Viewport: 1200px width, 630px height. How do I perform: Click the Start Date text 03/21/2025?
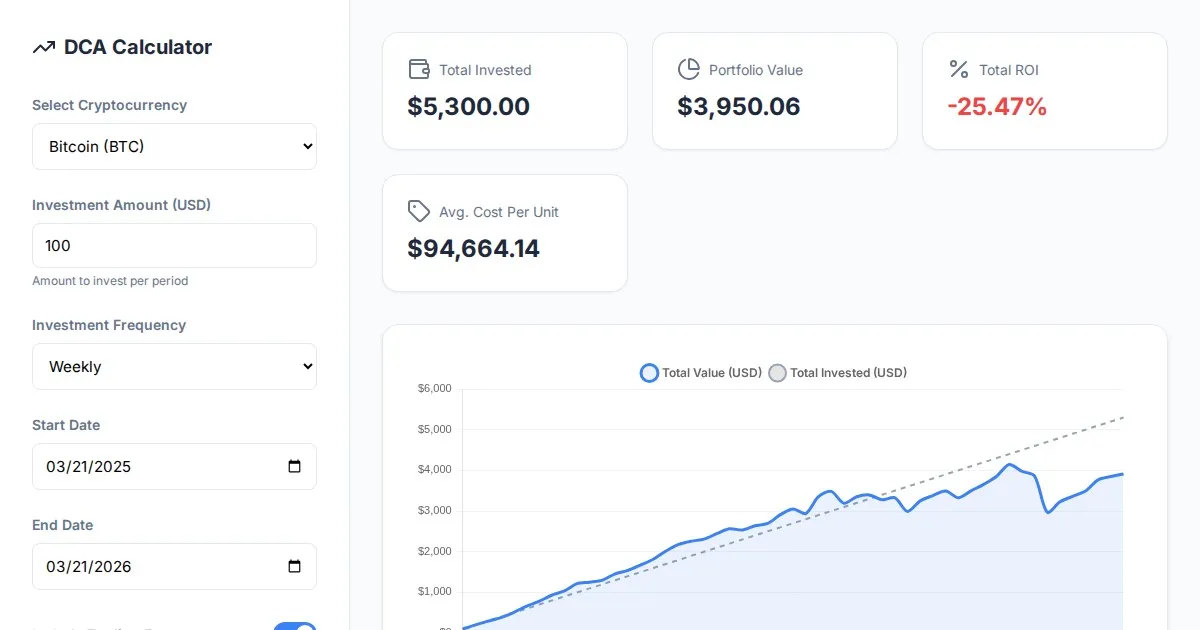pyautogui.click(x=90, y=466)
